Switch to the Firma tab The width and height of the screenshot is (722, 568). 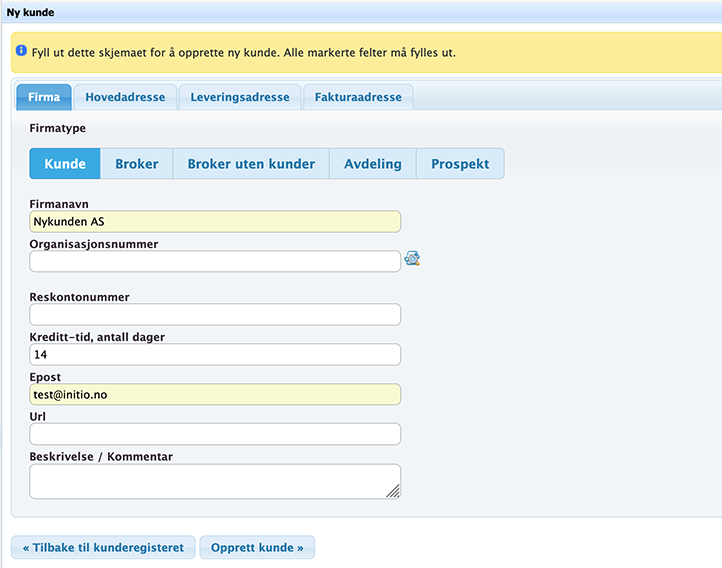click(x=44, y=98)
